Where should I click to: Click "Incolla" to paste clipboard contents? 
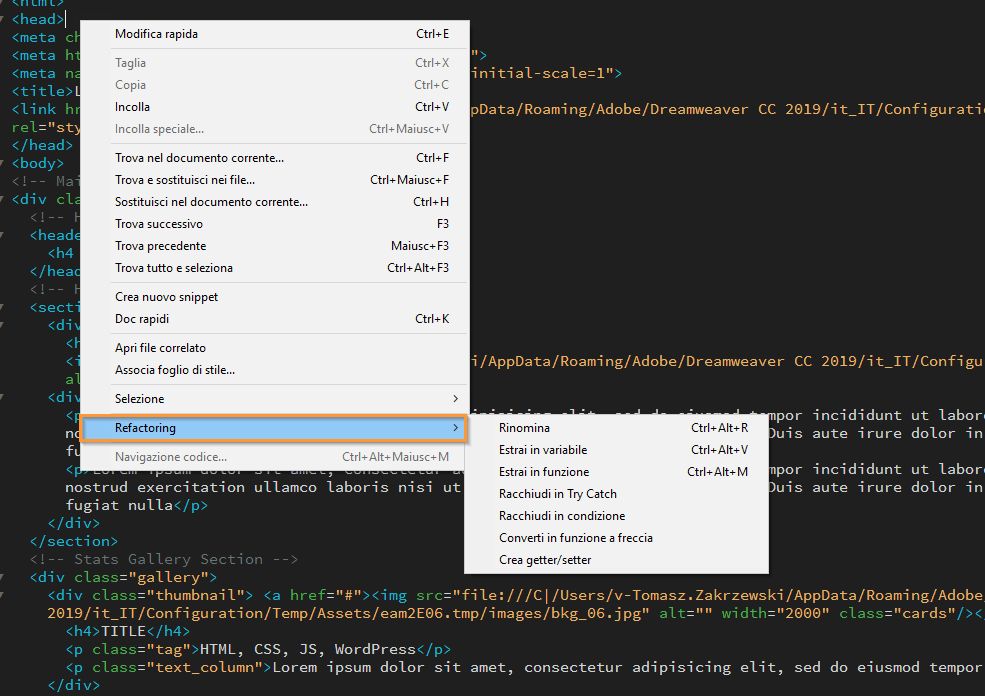131,107
